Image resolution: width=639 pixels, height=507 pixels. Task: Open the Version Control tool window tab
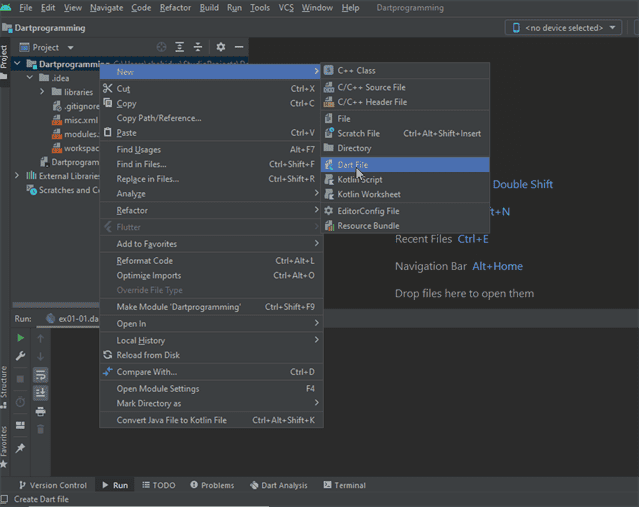tap(53, 485)
